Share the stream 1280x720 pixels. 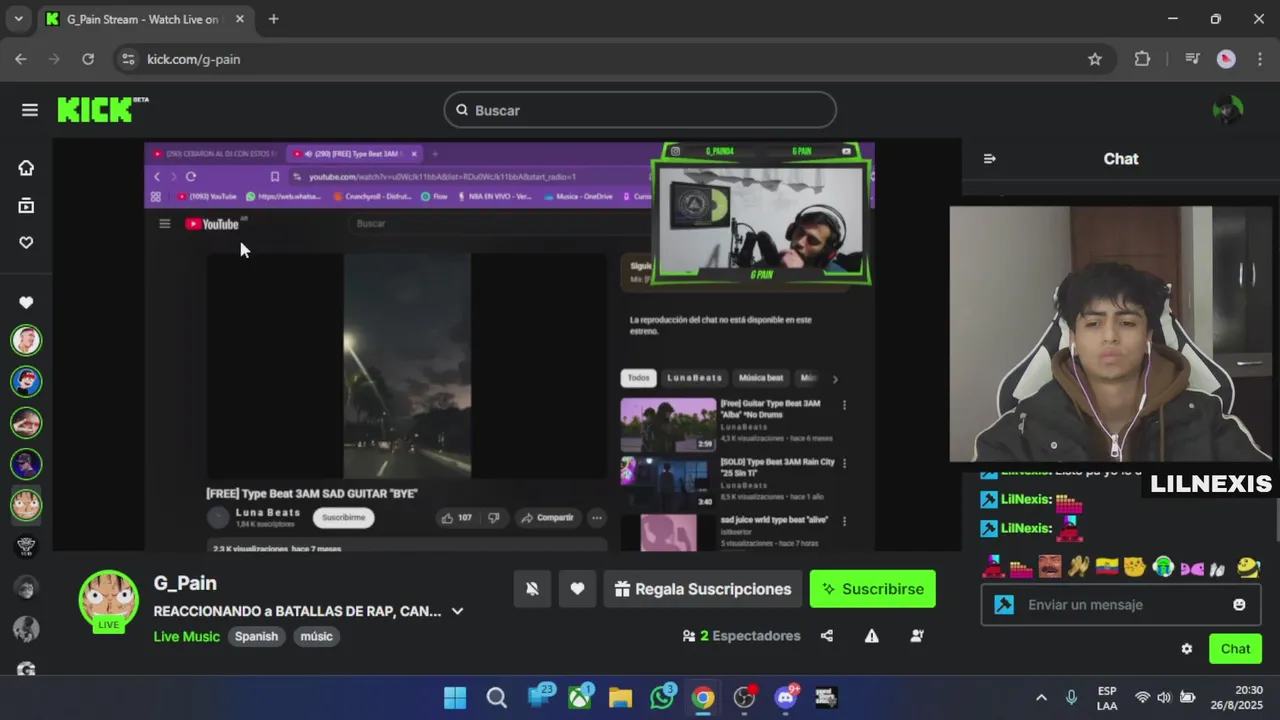[x=827, y=636]
